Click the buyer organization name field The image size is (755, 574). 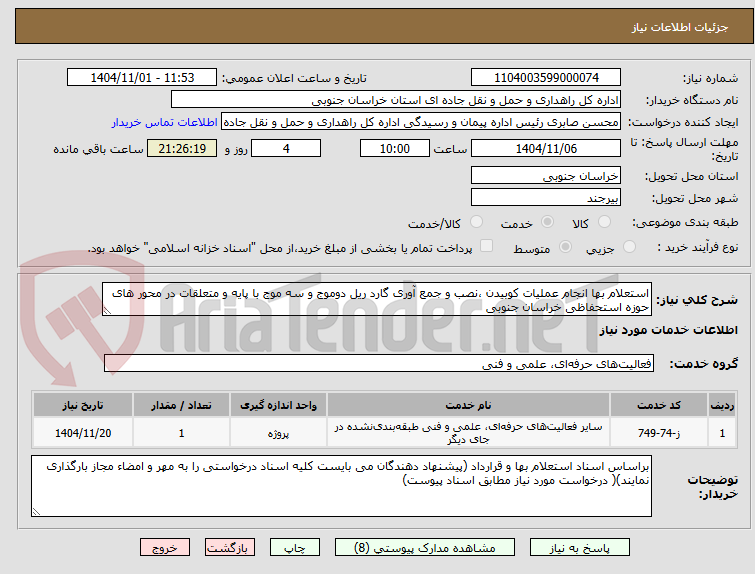click(396, 100)
